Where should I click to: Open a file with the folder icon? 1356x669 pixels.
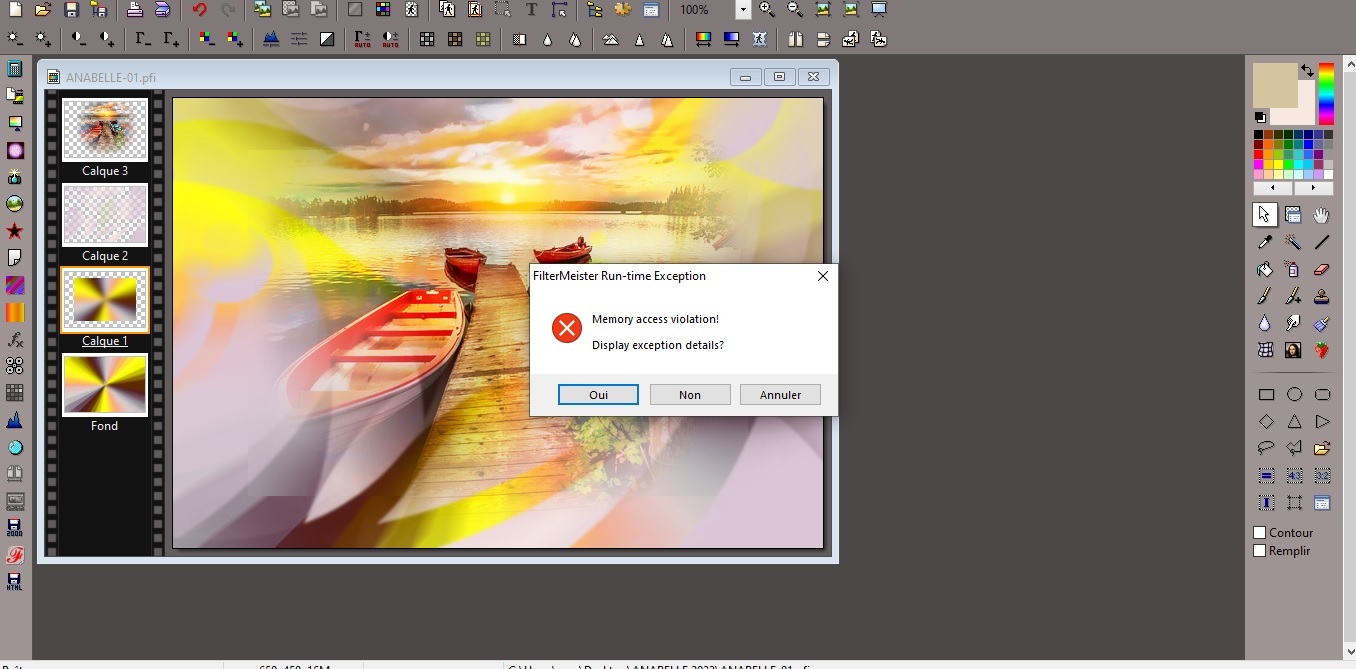click(43, 10)
